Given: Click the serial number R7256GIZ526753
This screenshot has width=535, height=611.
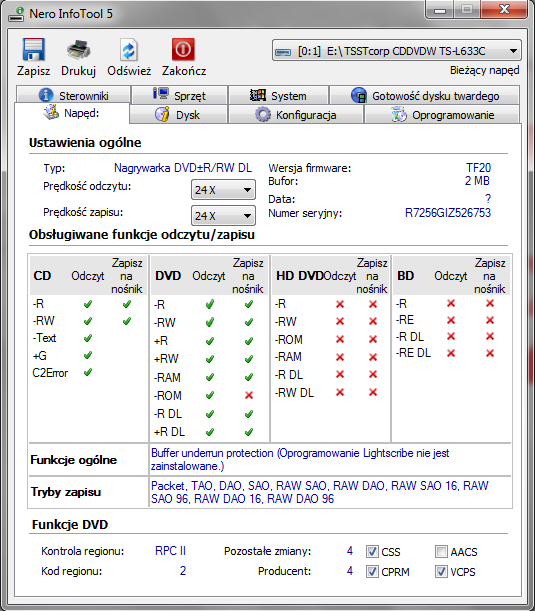Looking at the screenshot, I should pyautogui.click(x=448, y=213).
